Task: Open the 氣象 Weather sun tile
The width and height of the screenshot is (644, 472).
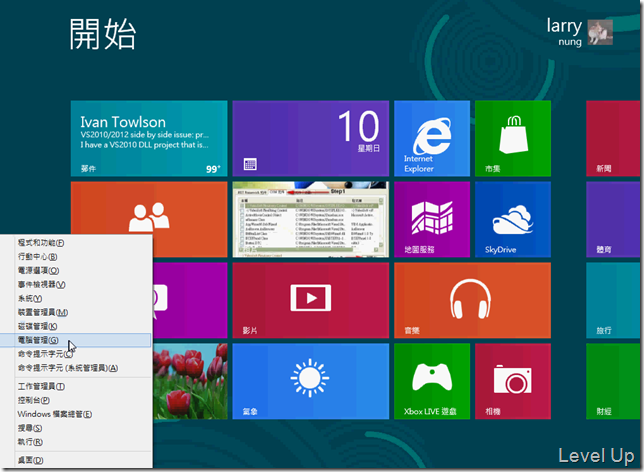Action: pos(310,381)
